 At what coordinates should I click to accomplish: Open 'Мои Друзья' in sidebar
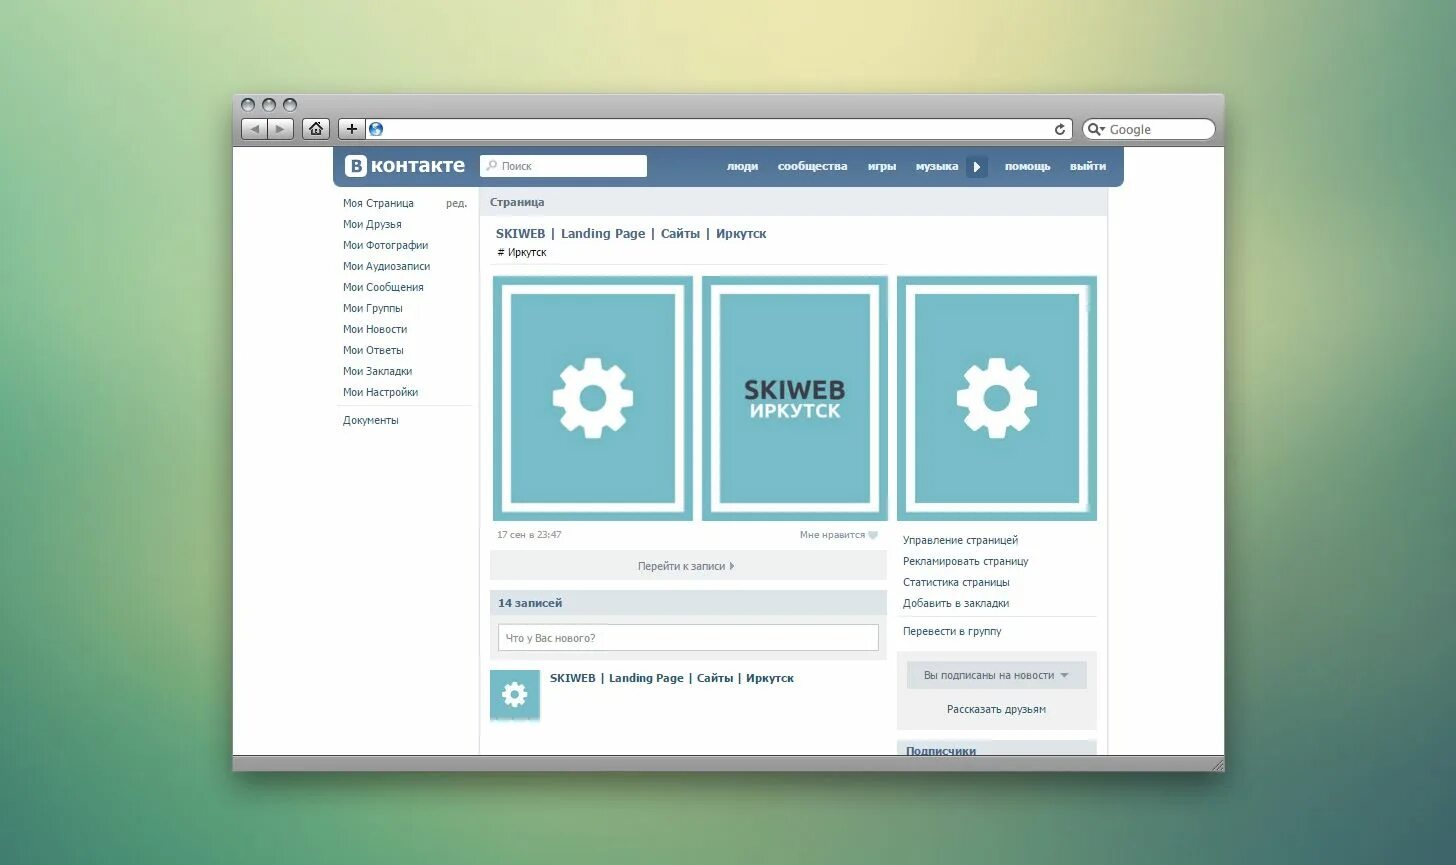pyautogui.click(x=372, y=224)
